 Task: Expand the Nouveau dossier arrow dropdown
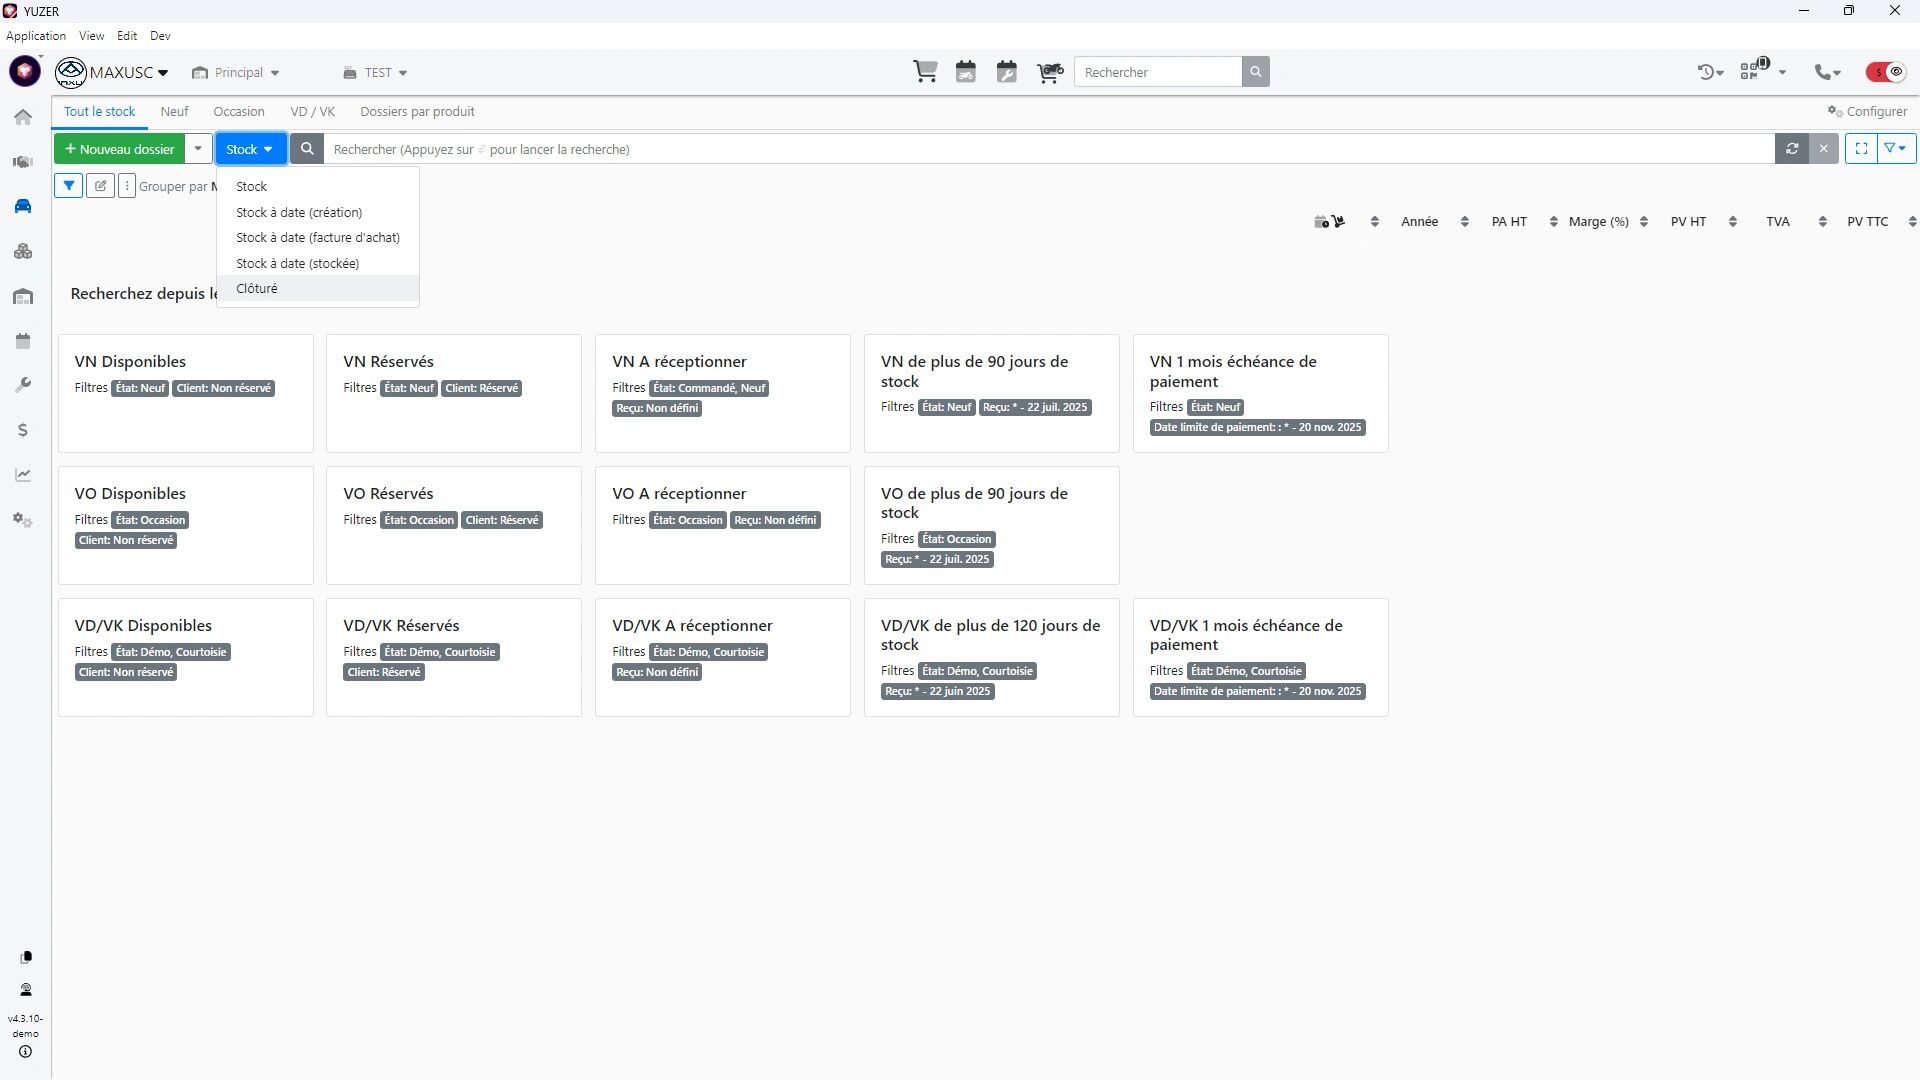(x=198, y=149)
